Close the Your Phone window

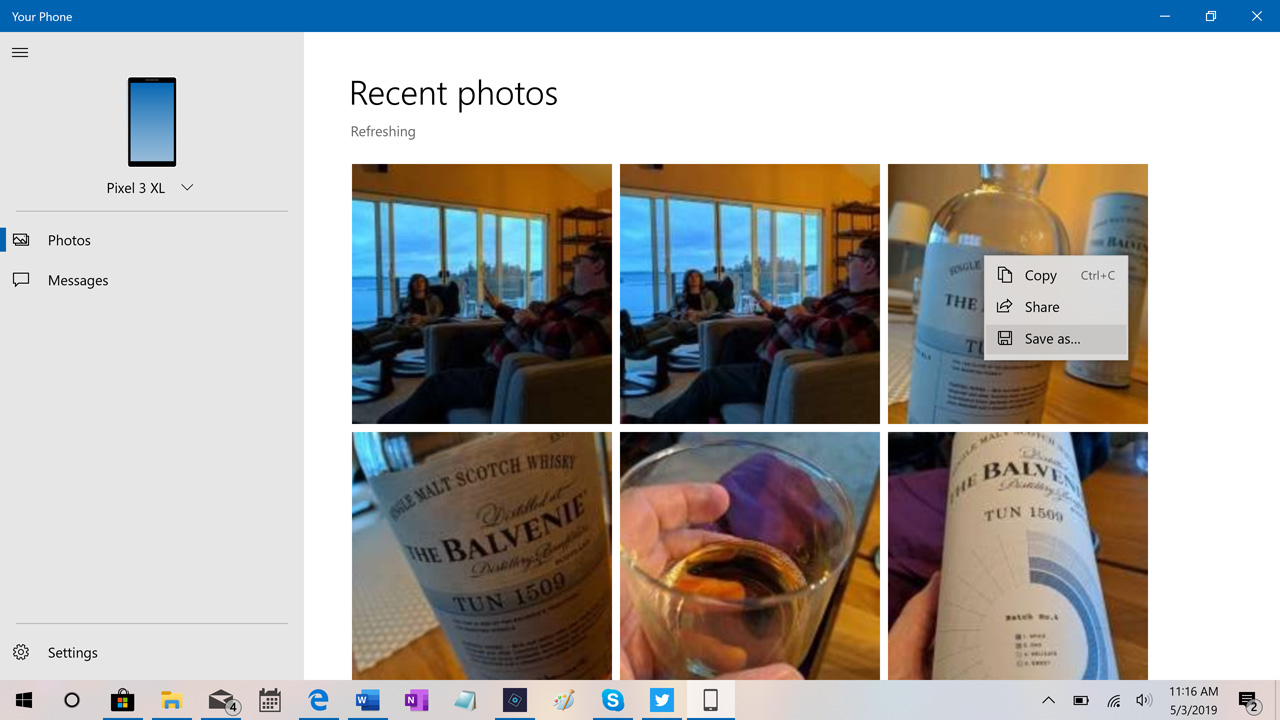(x=1257, y=16)
